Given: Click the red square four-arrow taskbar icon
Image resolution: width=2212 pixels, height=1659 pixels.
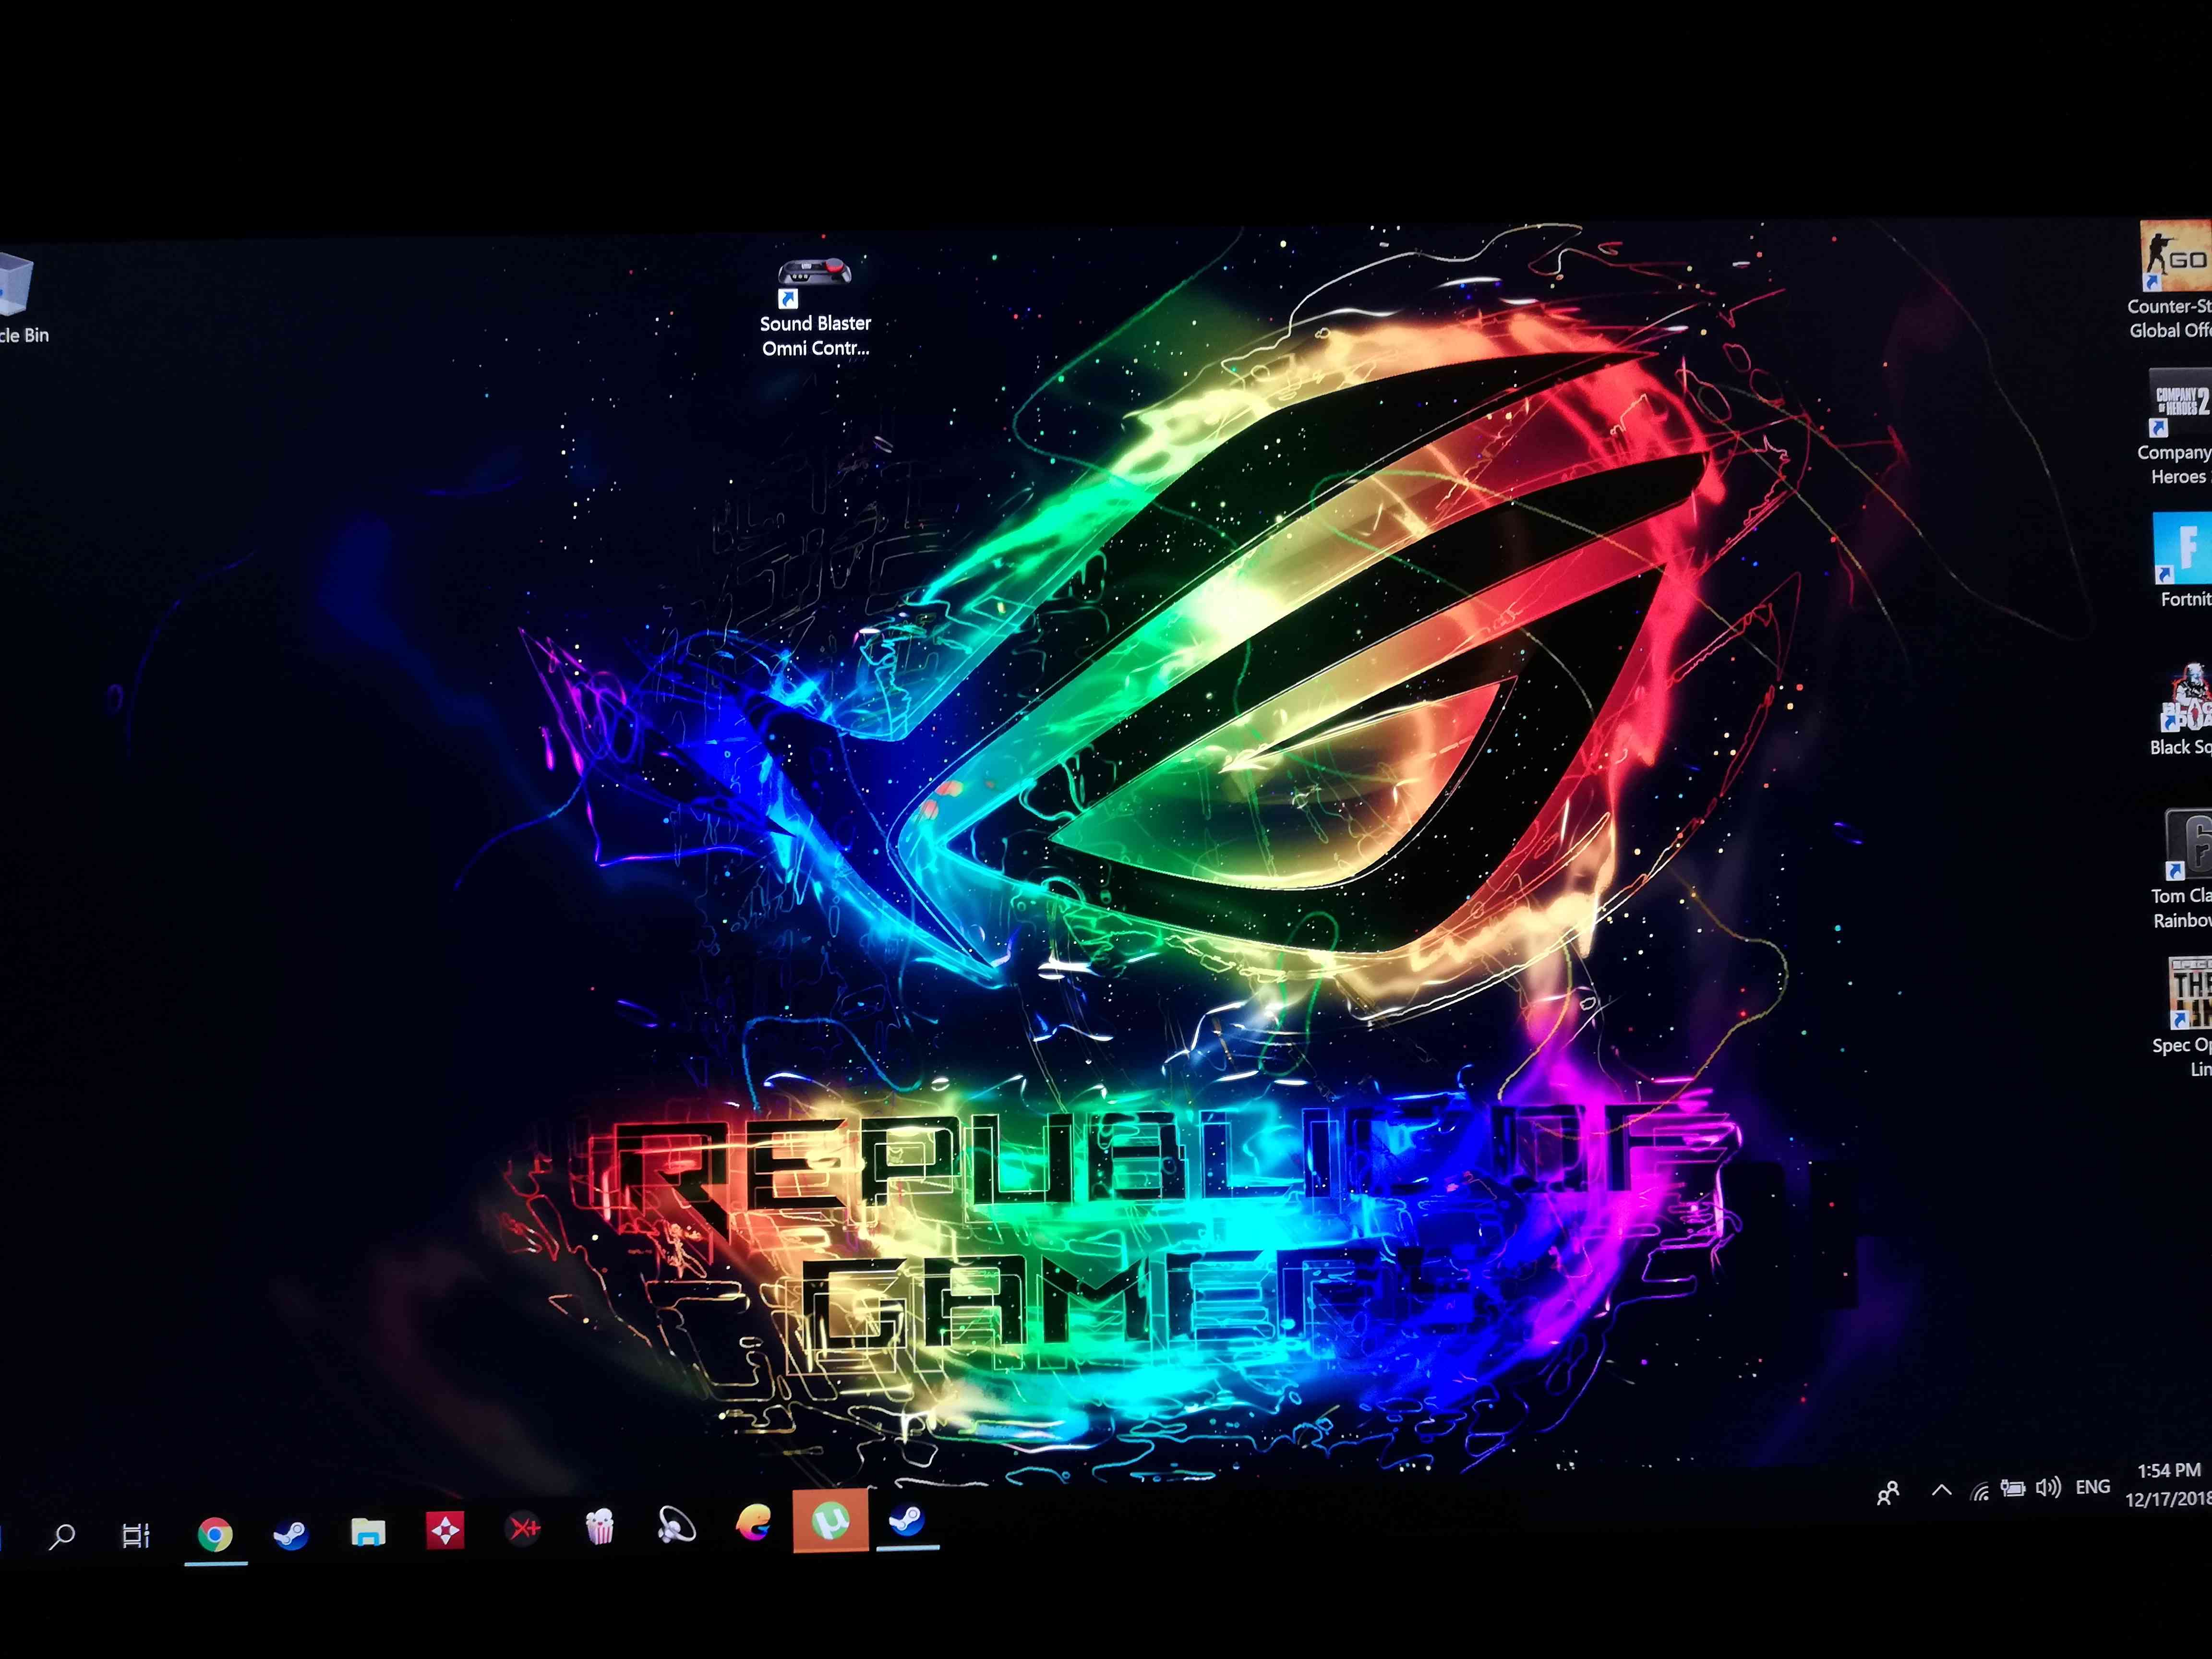Looking at the screenshot, I should click(x=445, y=1530).
